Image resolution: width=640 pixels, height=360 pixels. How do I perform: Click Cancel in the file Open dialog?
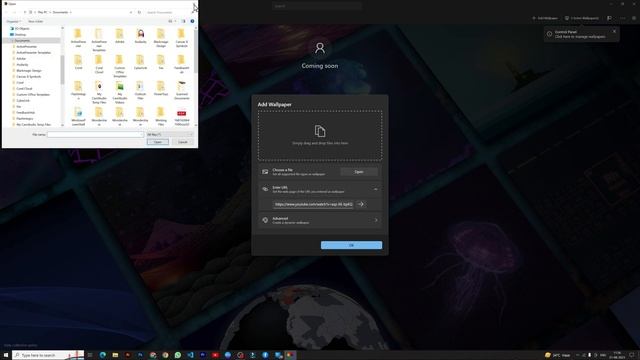tap(182, 142)
